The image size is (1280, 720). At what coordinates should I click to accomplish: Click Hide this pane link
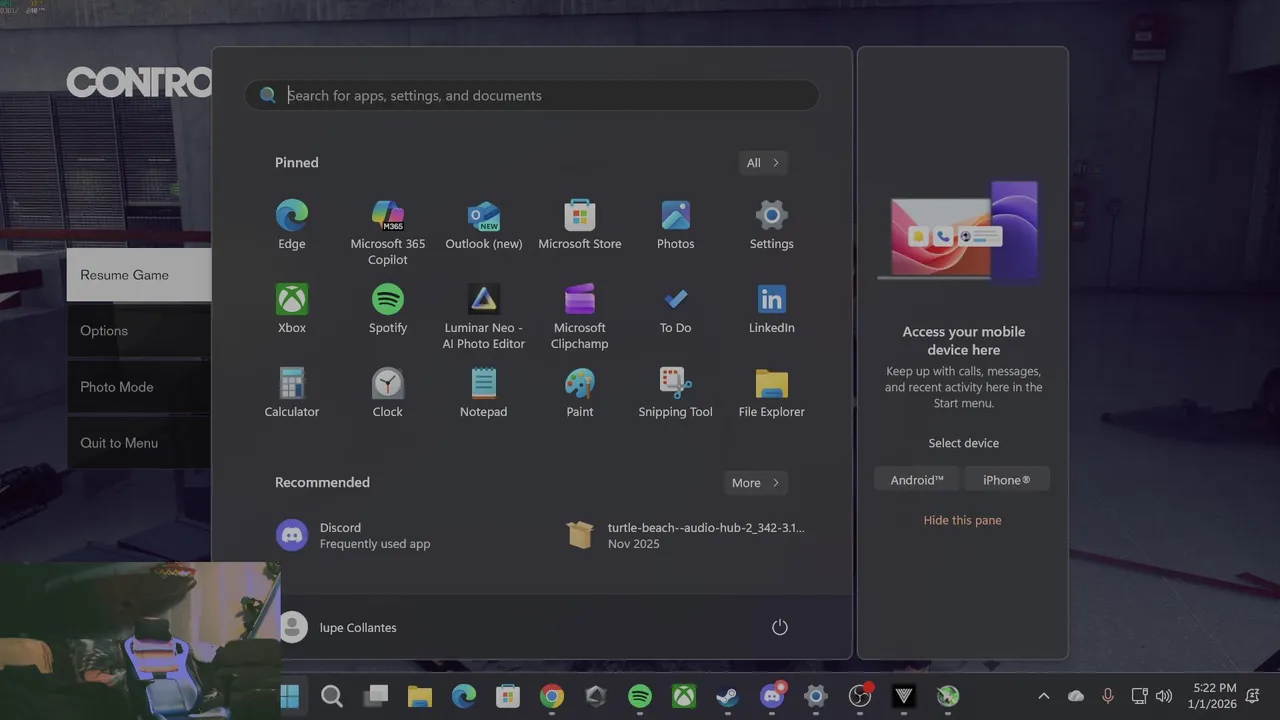pos(962,520)
